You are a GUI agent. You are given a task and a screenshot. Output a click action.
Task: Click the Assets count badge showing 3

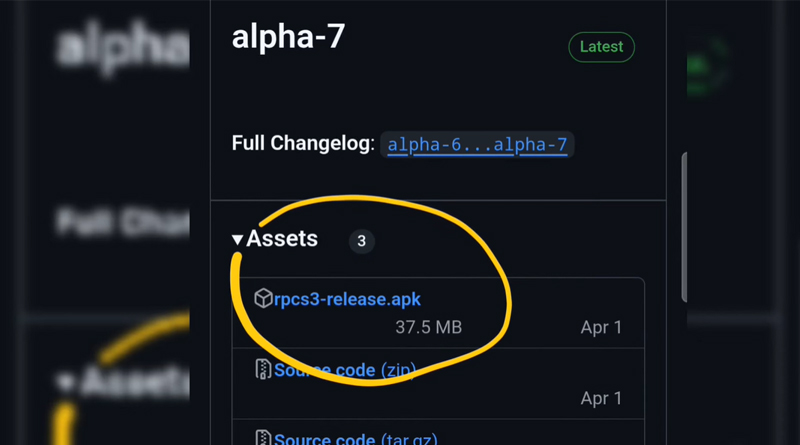click(x=362, y=241)
